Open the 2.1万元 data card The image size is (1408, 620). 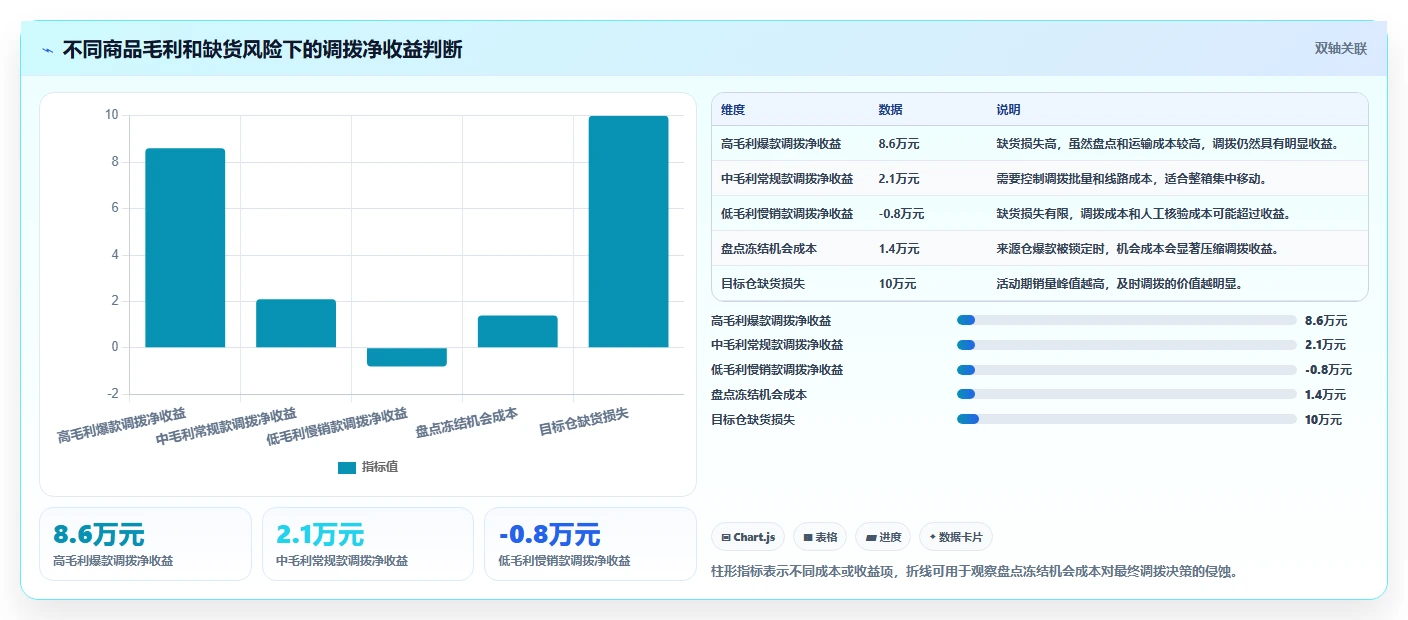[x=367, y=544]
